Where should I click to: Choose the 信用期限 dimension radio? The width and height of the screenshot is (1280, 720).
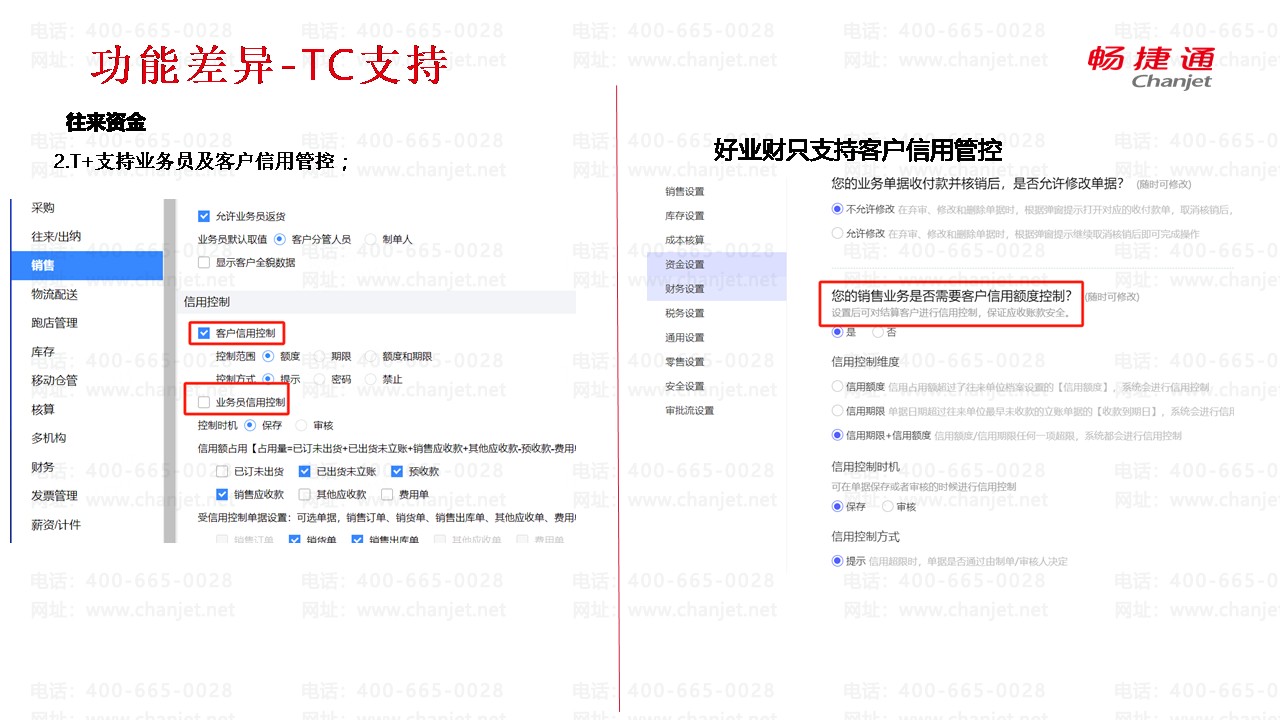pyautogui.click(x=837, y=410)
